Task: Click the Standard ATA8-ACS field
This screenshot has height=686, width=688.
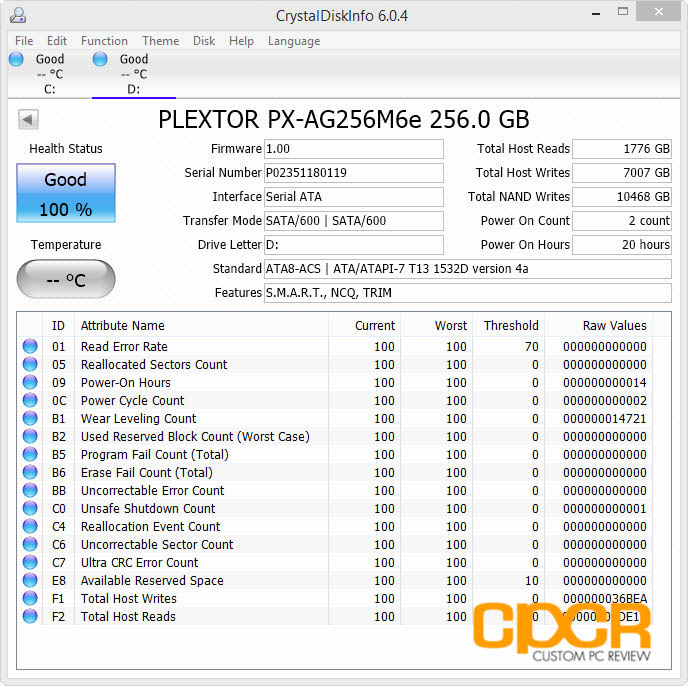Action: (x=468, y=269)
